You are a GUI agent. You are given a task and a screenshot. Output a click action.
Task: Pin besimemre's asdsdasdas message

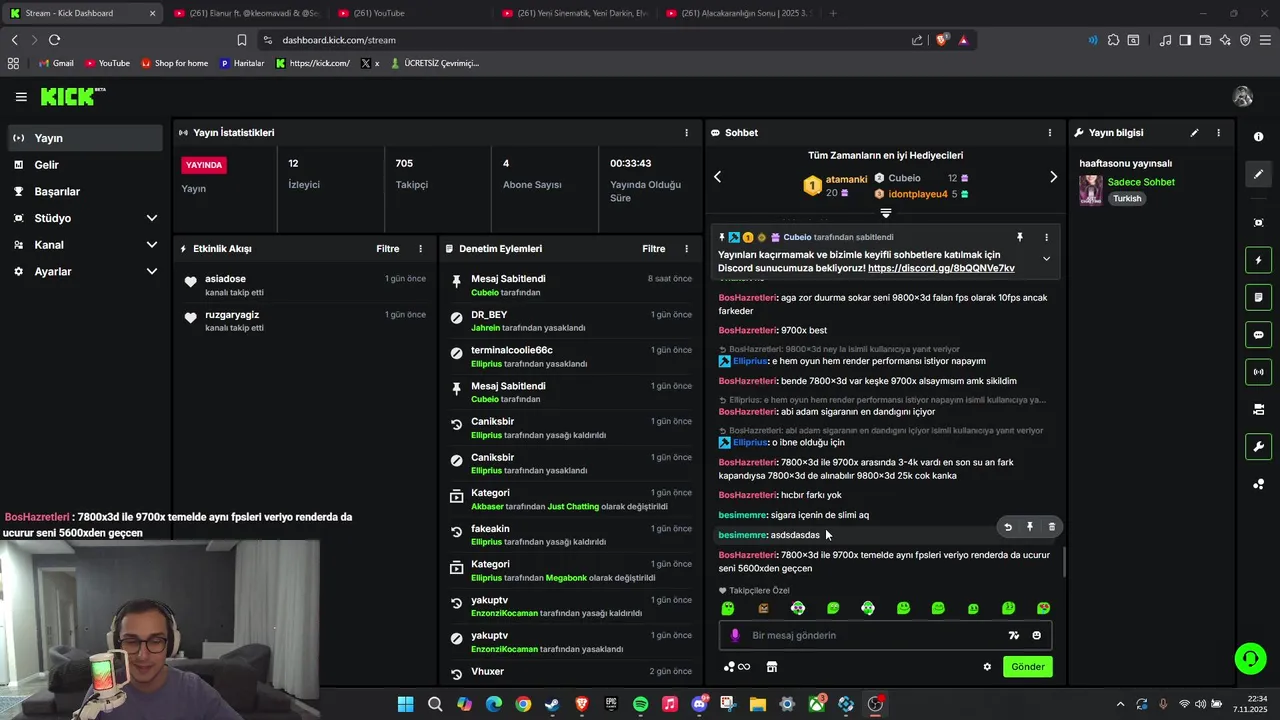(x=1030, y=527)
